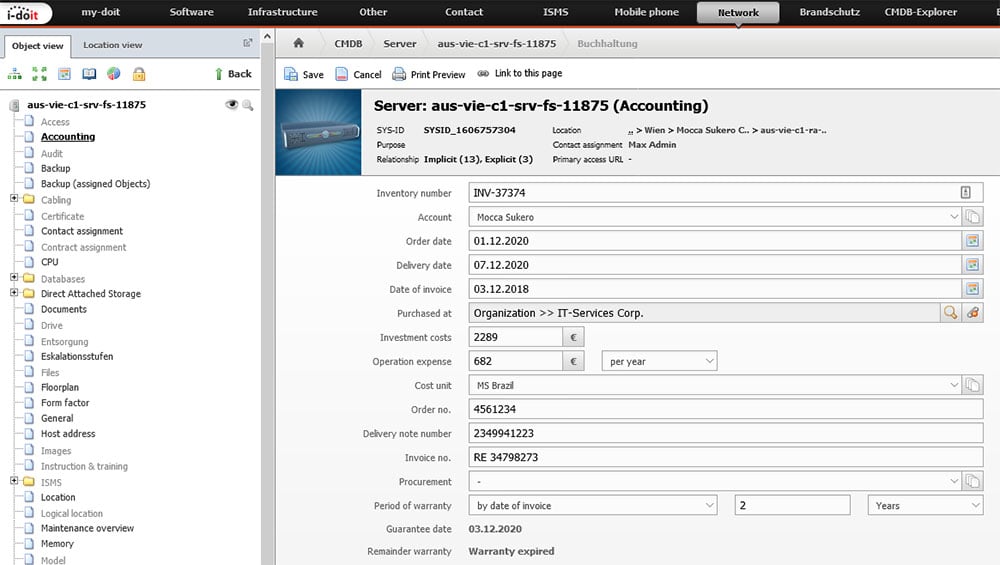Click the magnifier icon in Purchased at
The width and height of the screenshot is (1000, 565).
click(x=950, y=313)
